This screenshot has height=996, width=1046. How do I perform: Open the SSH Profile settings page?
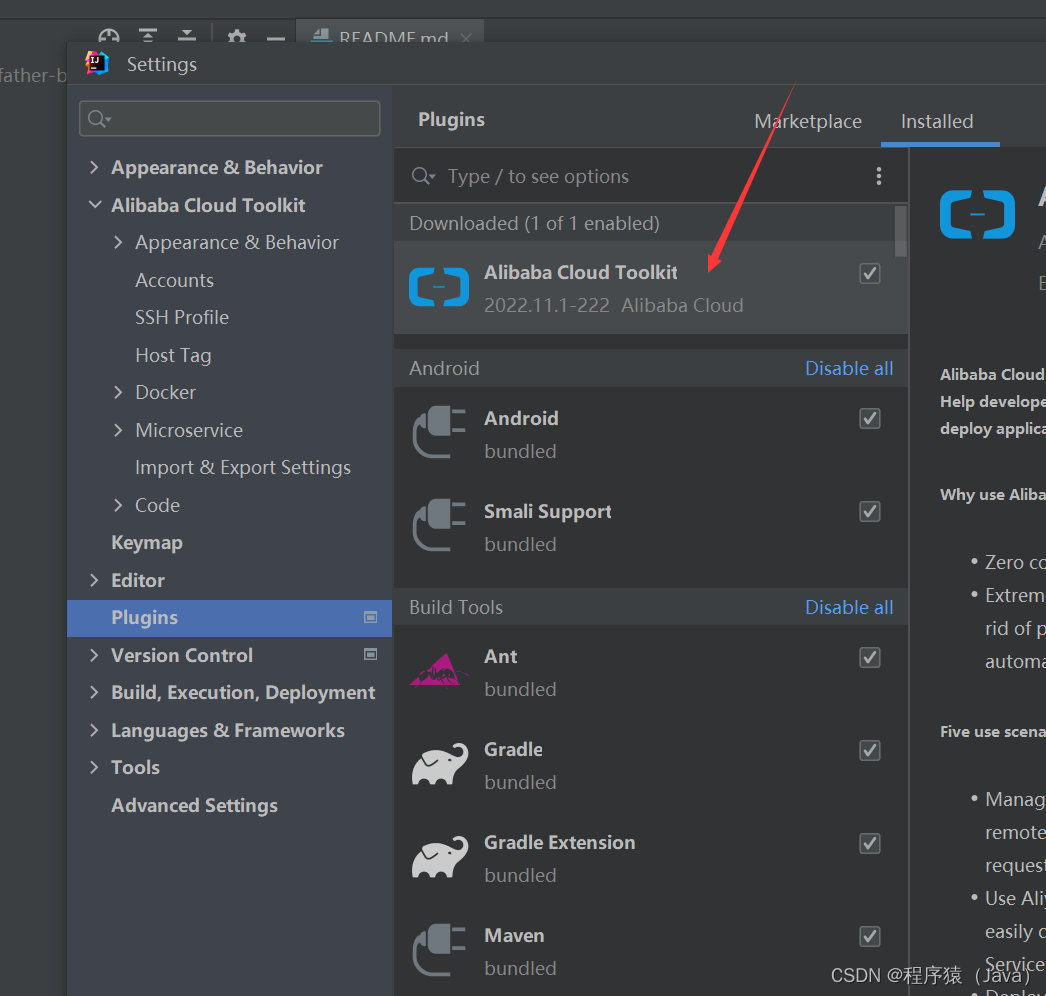pyautogui.click(x=182, y=318)
